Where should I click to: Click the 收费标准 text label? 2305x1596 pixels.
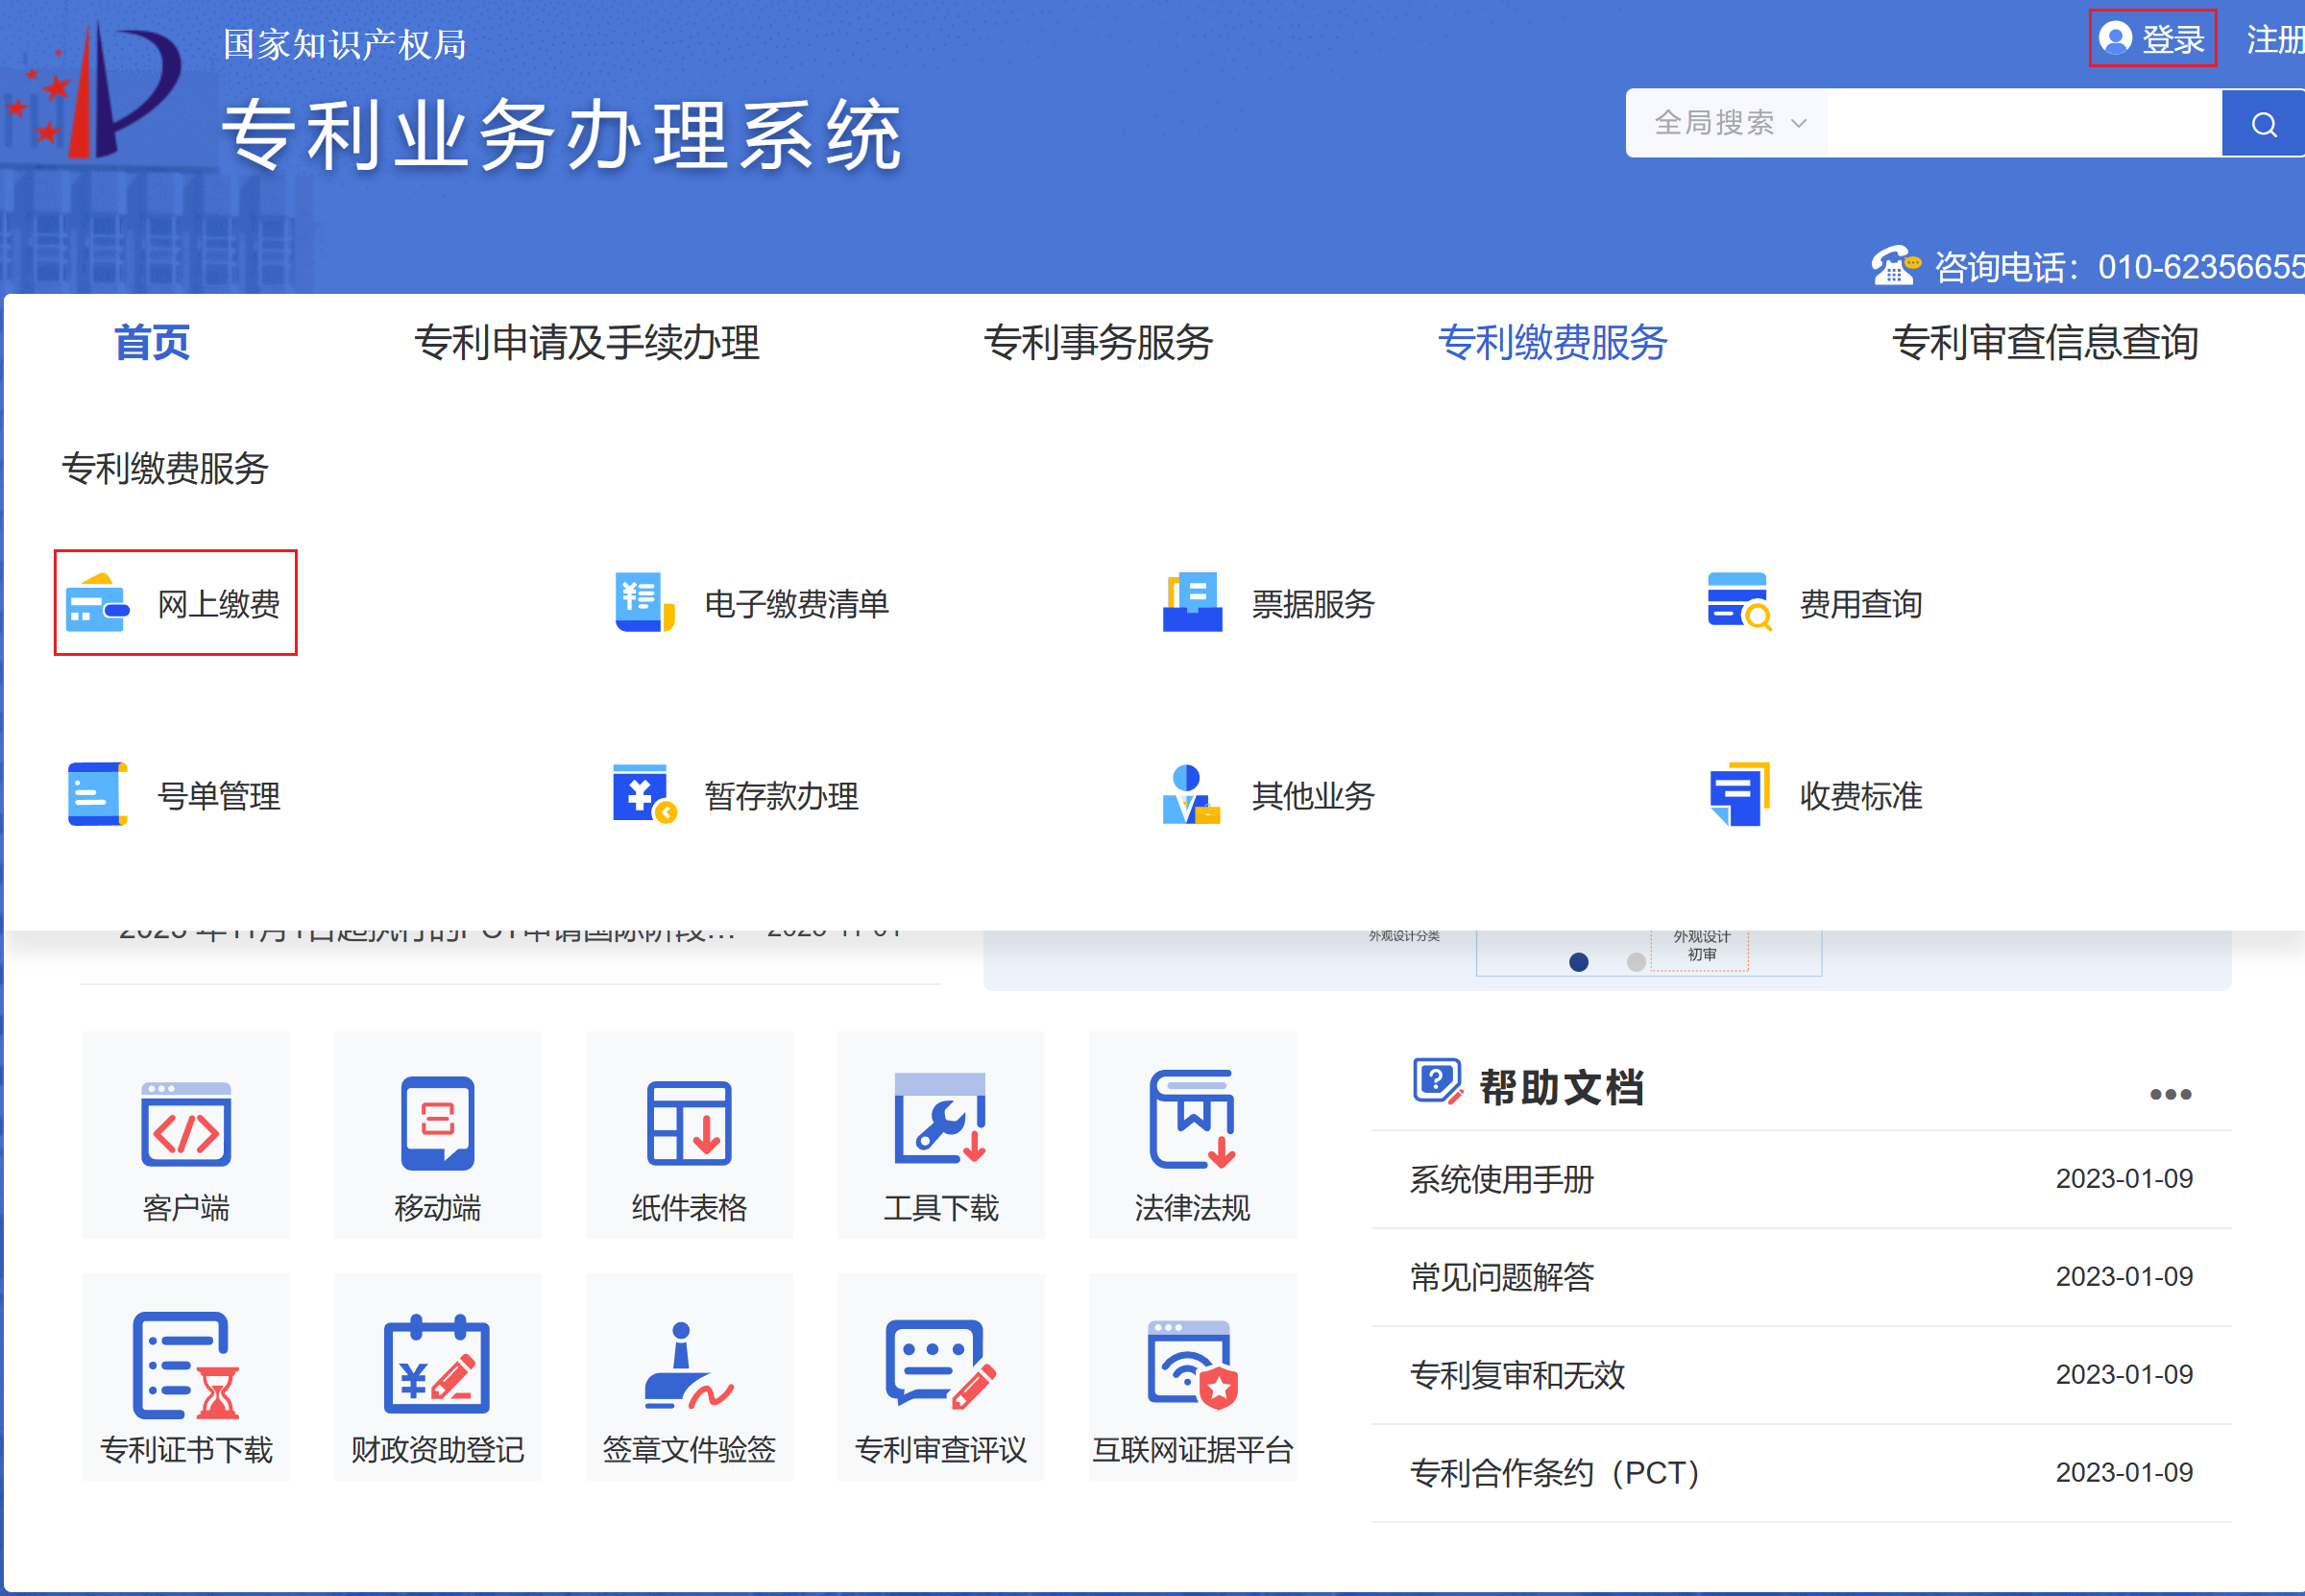pos(1861,795)
